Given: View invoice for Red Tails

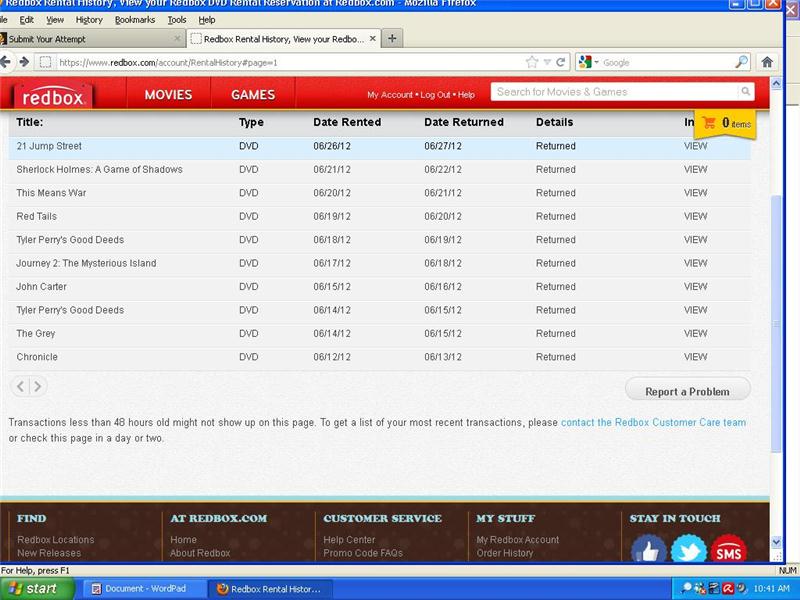Looking at the screenshot, I should point(695,216).
